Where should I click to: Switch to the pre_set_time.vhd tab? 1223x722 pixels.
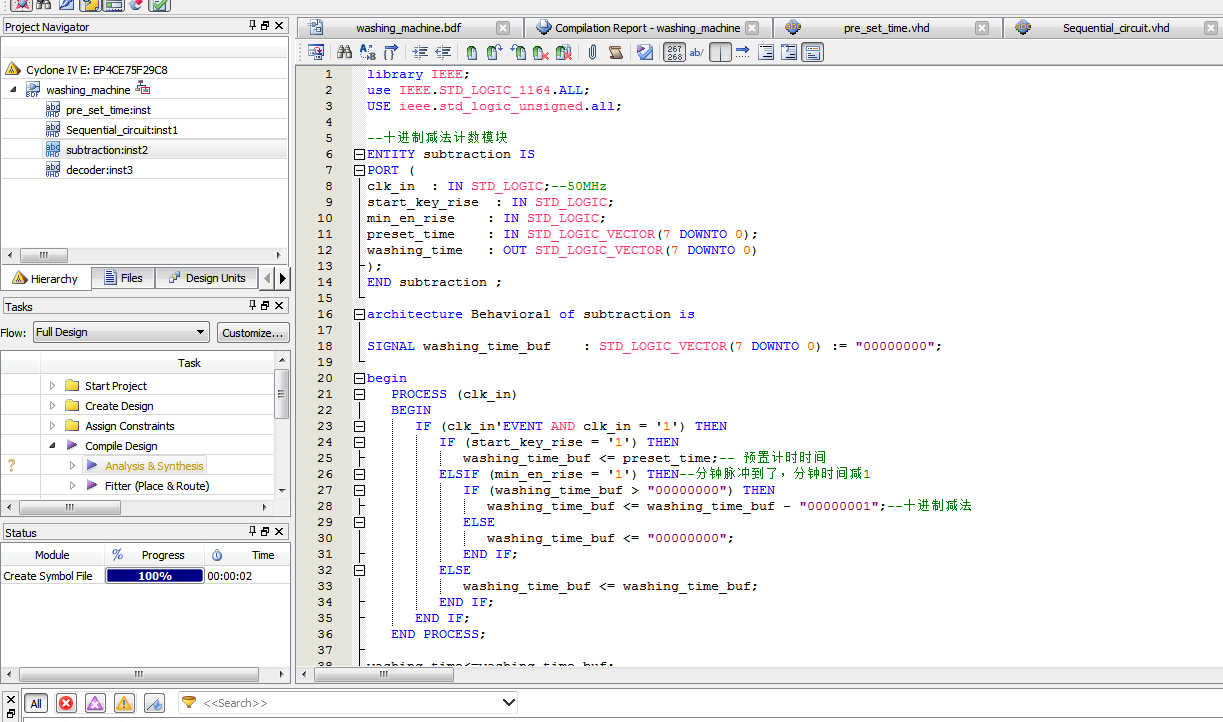pos(886,28)
